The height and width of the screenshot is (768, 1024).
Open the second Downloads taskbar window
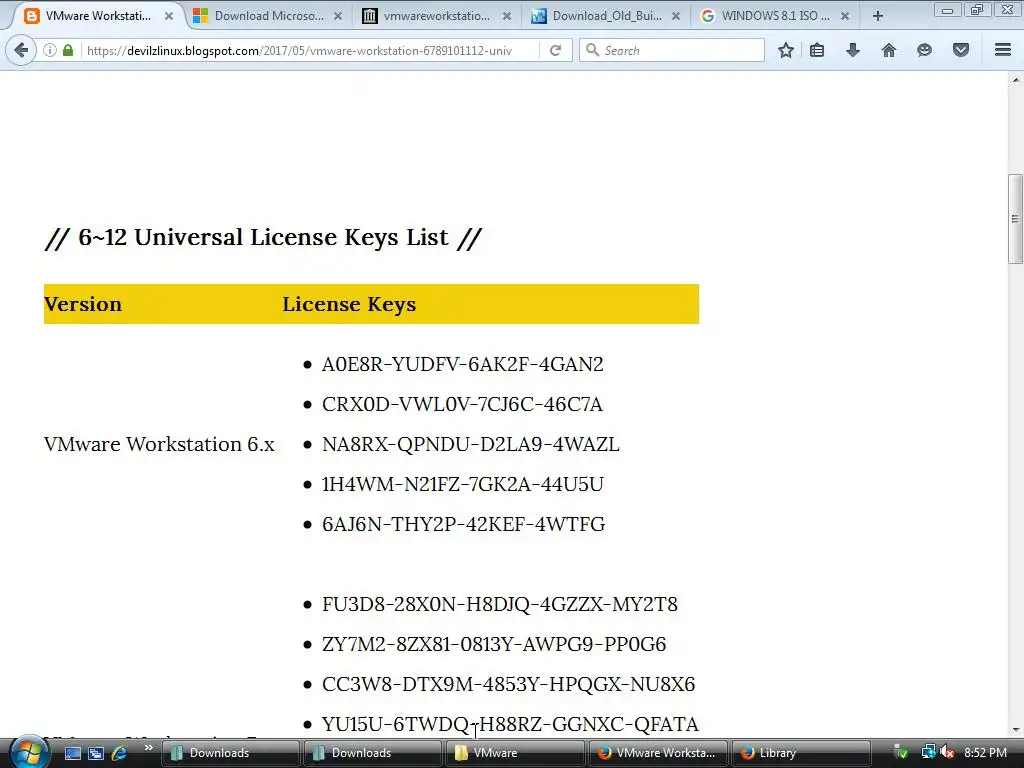[x=372, y=753]
